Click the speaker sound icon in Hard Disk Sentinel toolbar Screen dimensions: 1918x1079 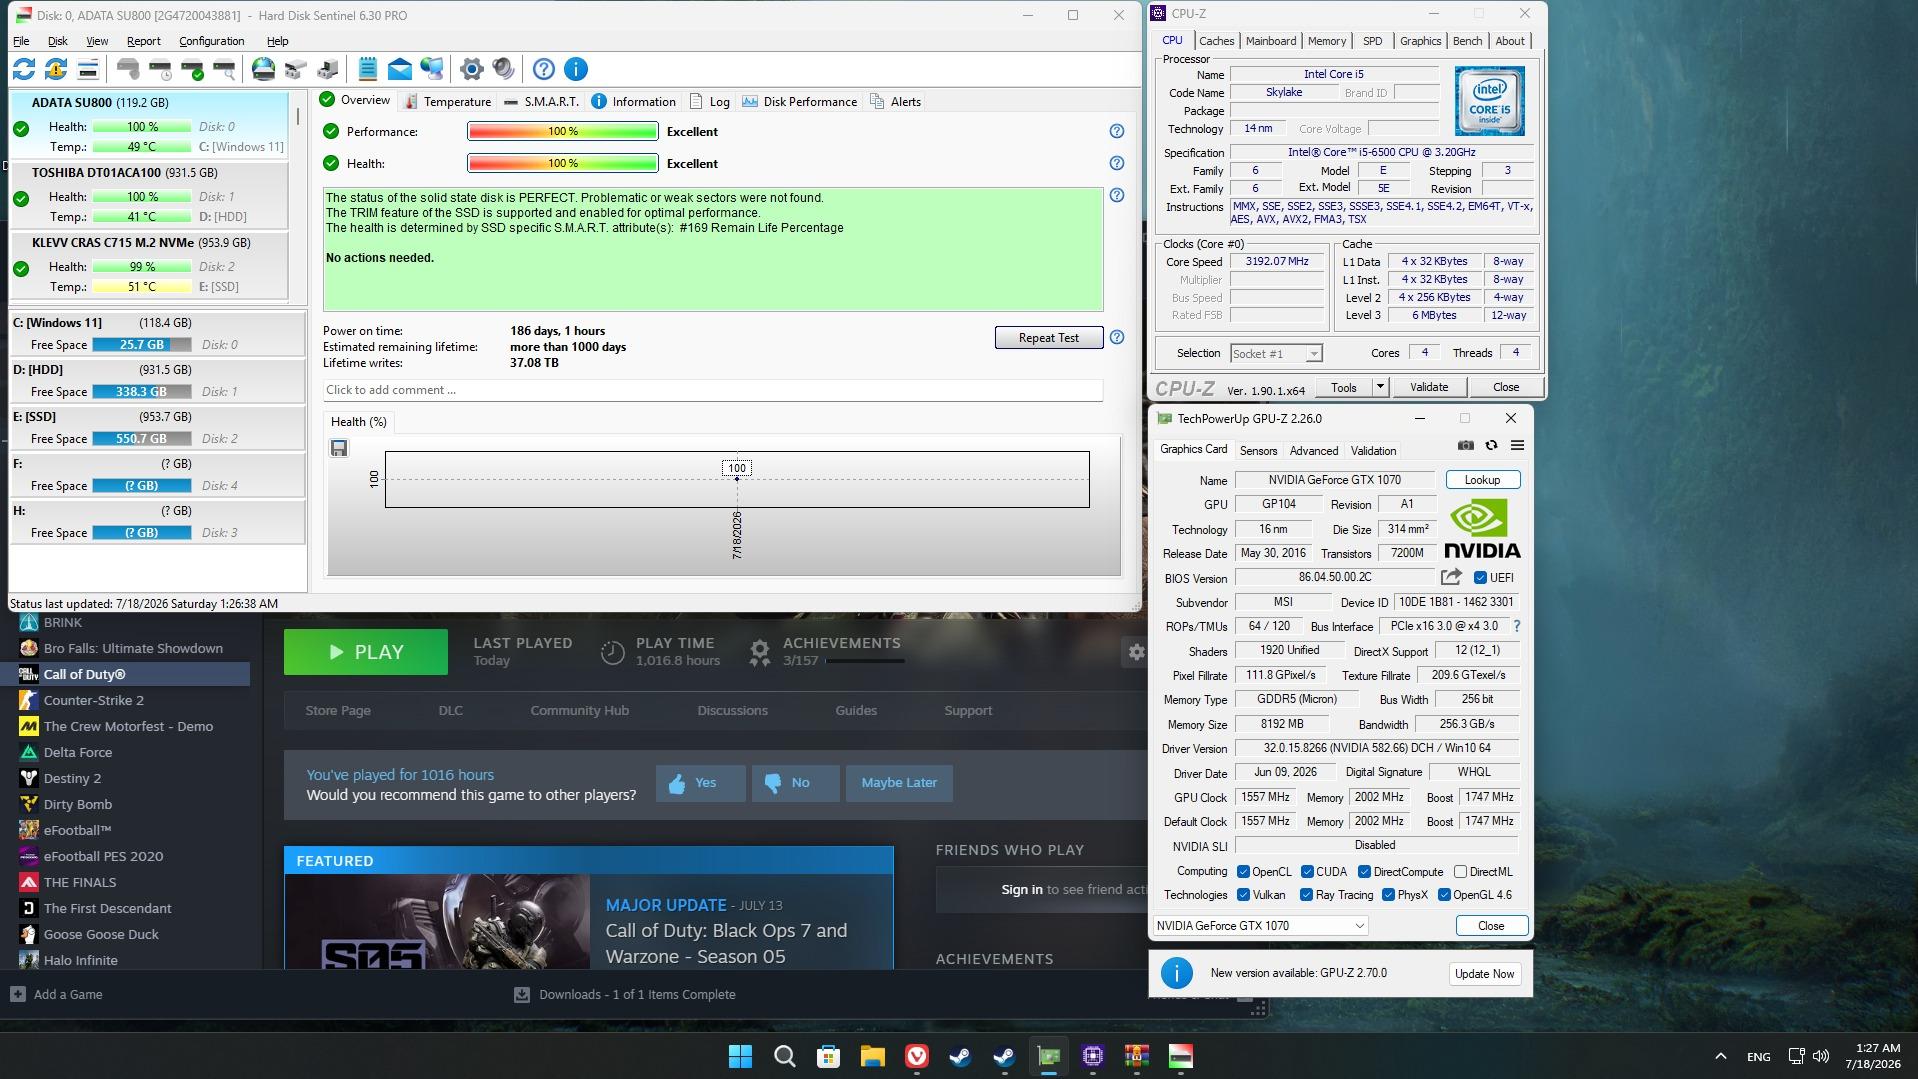coord(504,69)
